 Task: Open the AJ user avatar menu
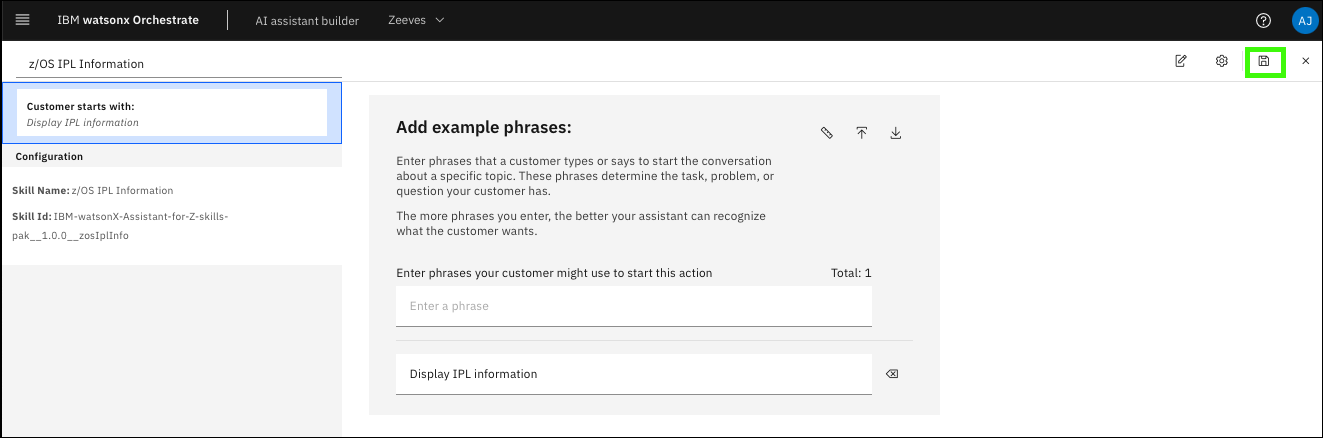[1304, 20]
